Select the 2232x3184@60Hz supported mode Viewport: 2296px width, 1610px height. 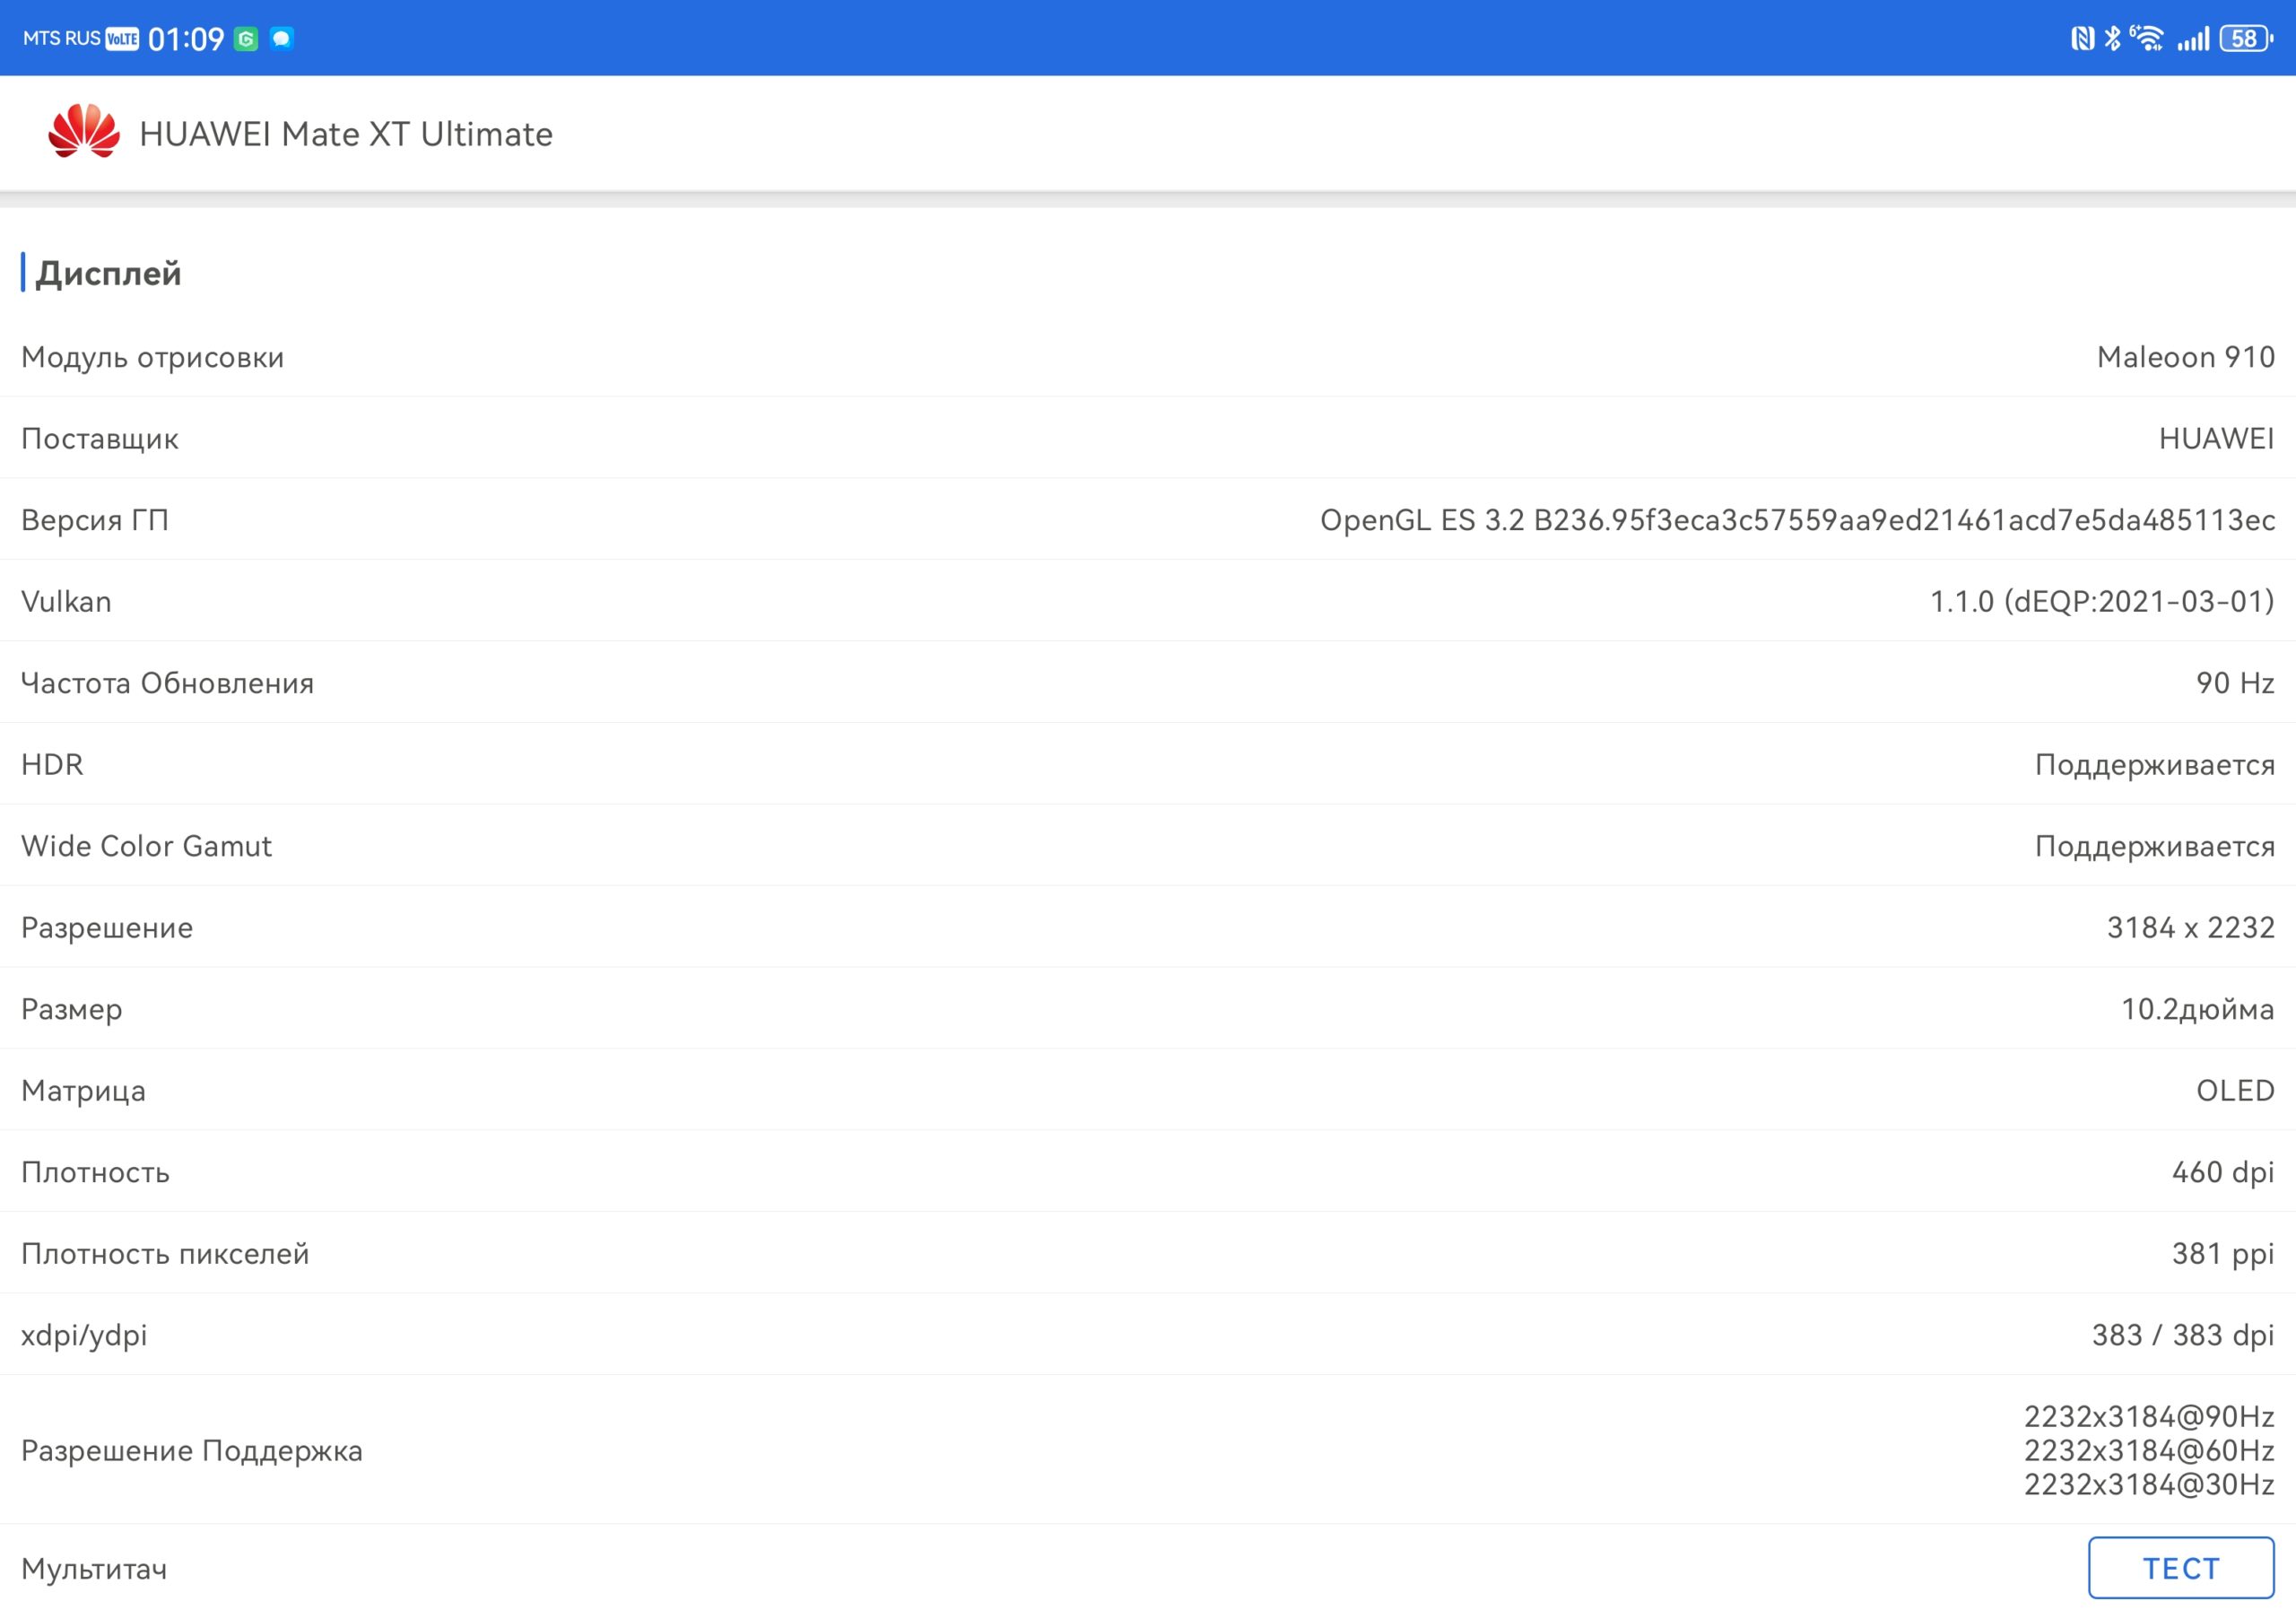[x=2149, y=1451]
